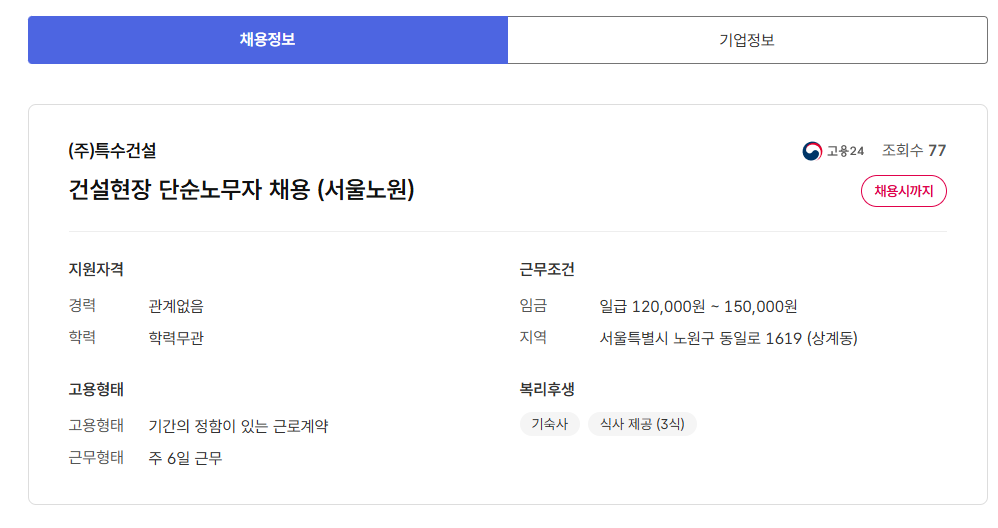Click the 근무조건 section heading
Screen dimensions: 998x528
(547, 269)
